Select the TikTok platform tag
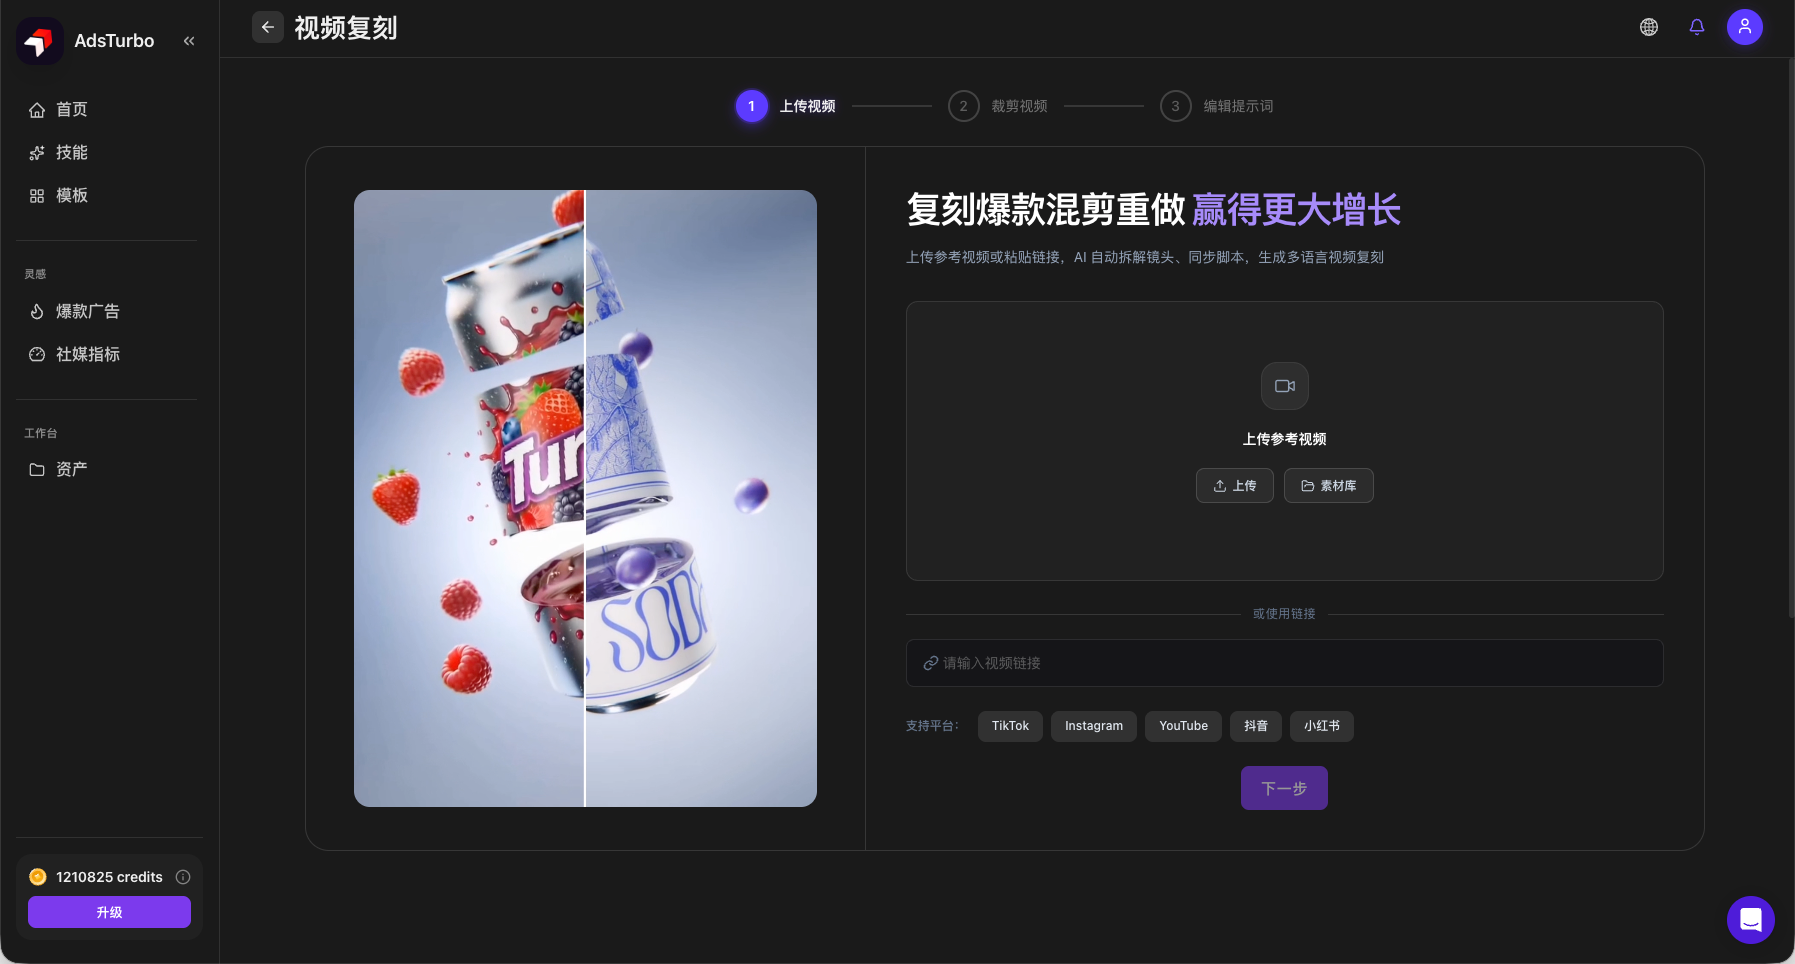The width and height of the screenshot is (1795, 964). tap(1010, 726)
